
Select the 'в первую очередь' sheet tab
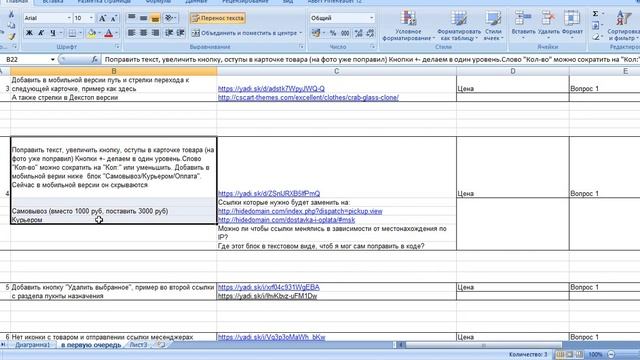pyautogui.click(x=91, y=345)
